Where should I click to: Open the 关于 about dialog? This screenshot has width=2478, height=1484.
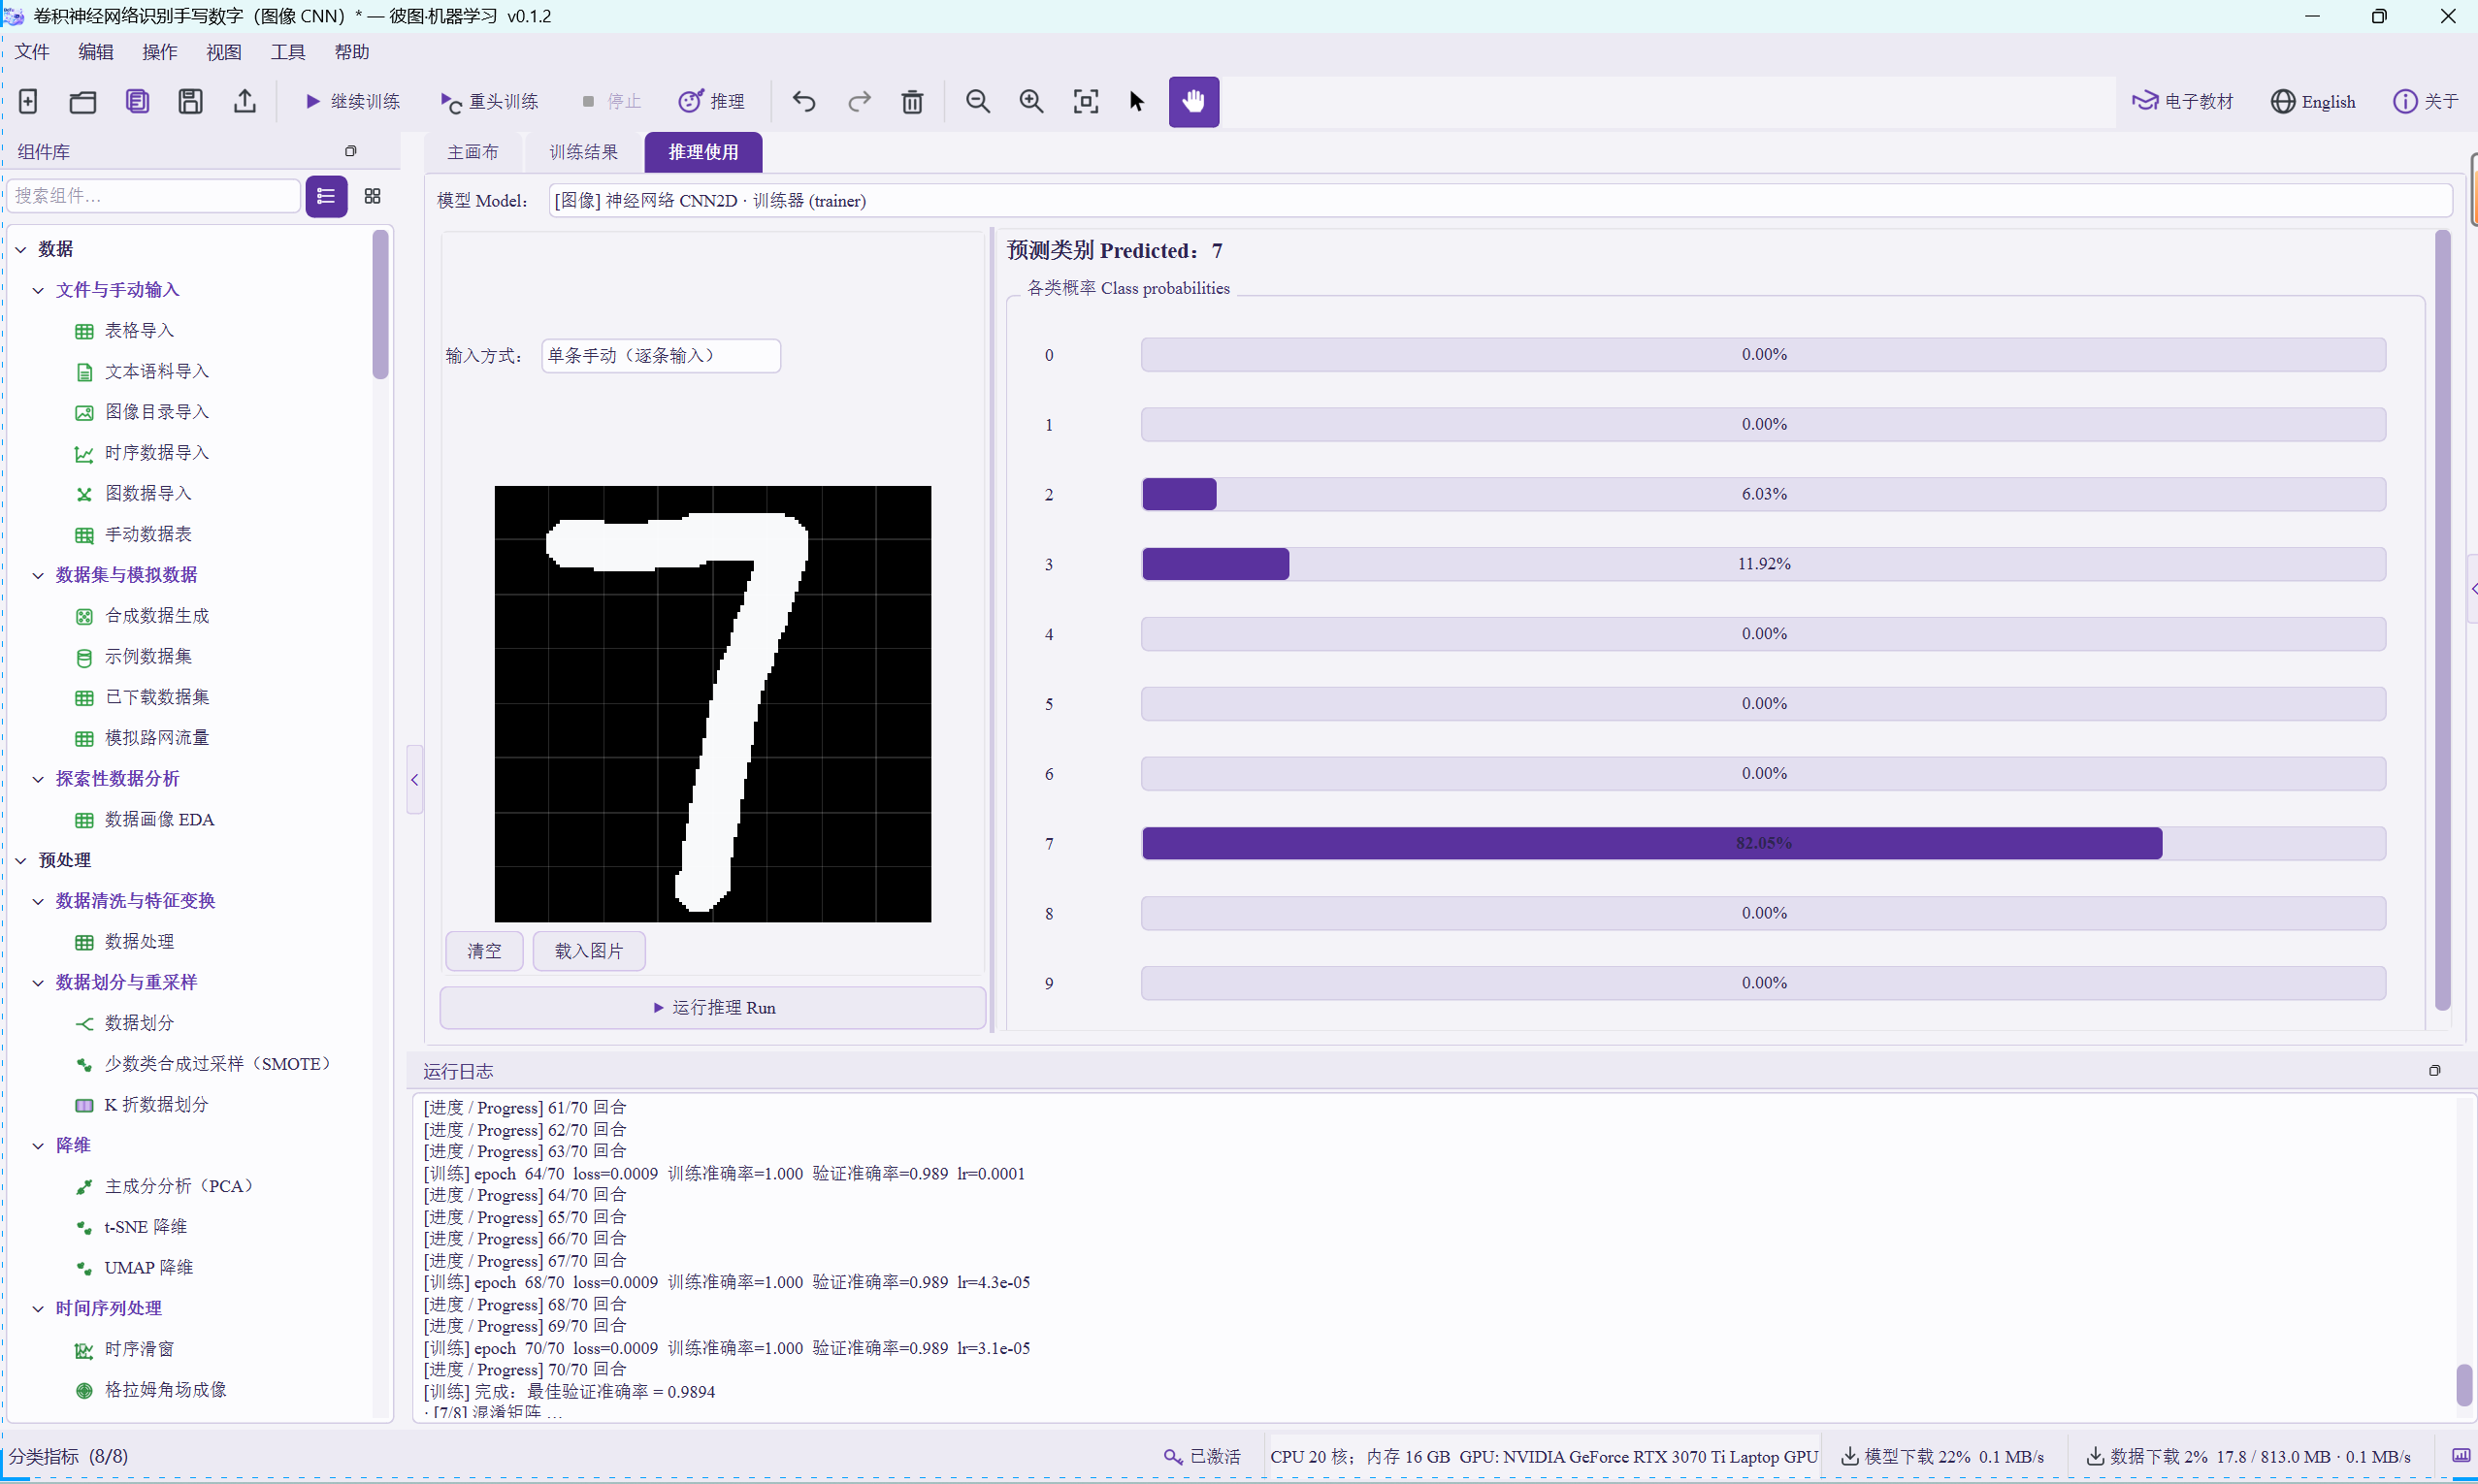coord(2425,101)
